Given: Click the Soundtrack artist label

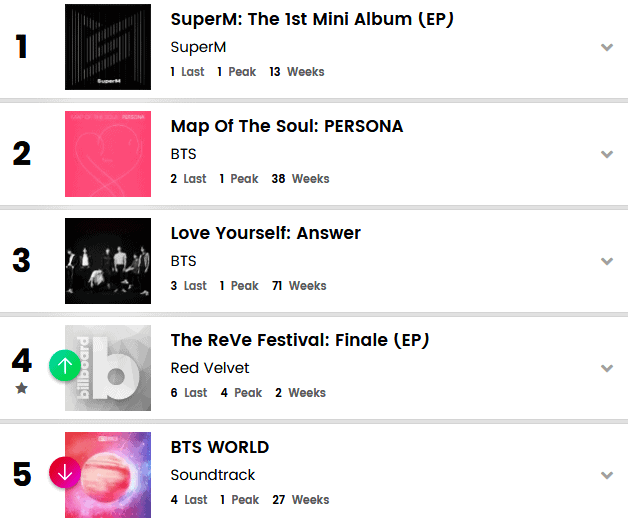Looking at the screenshot, I should pos(213,475).
